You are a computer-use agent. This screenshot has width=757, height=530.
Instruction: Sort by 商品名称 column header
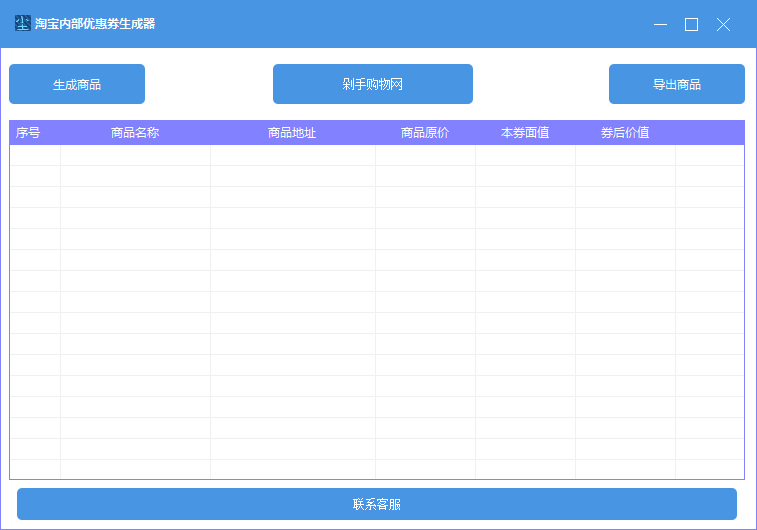pos(135,132)
